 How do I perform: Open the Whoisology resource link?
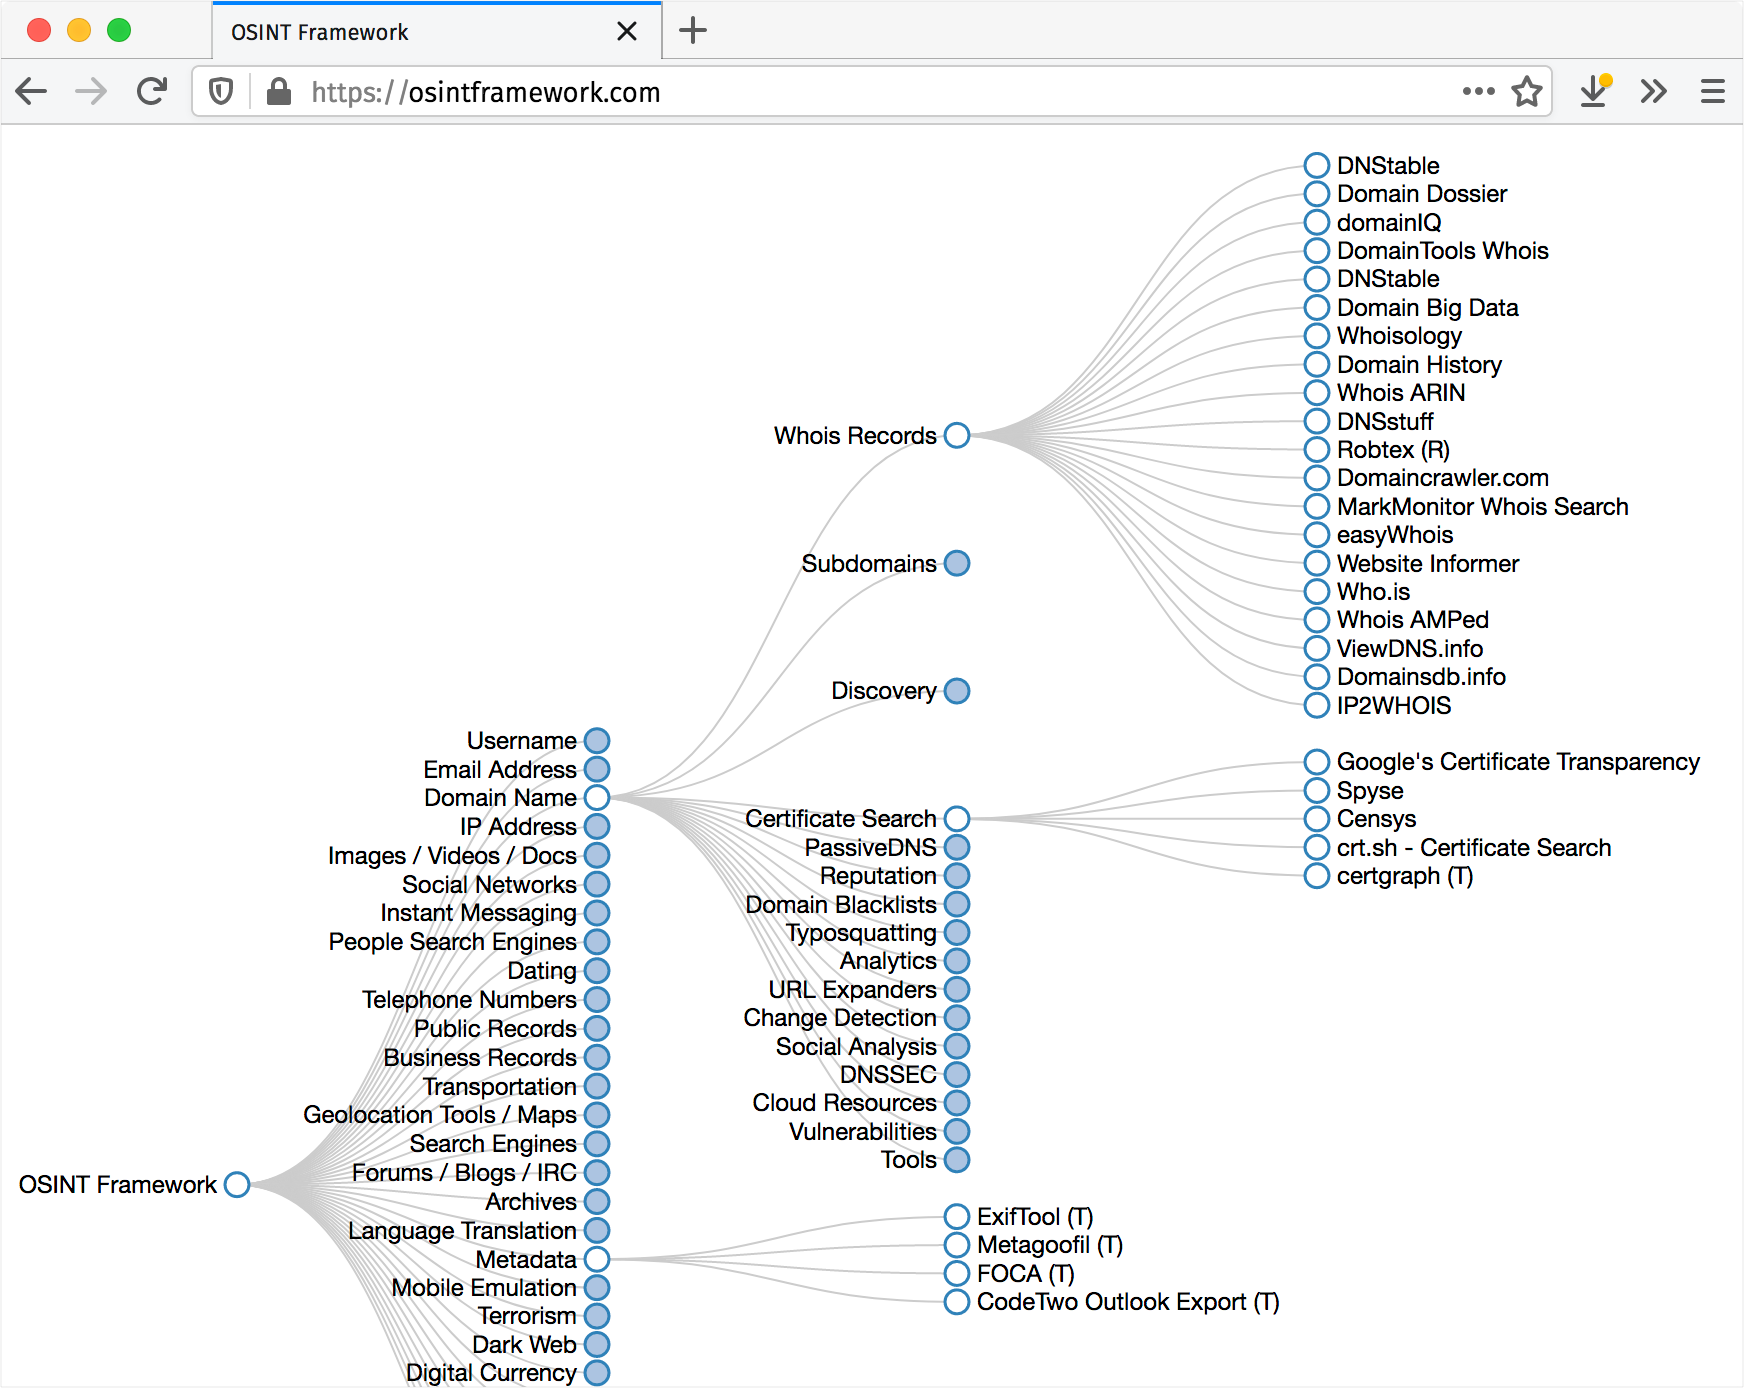(x=1399, y=336)
